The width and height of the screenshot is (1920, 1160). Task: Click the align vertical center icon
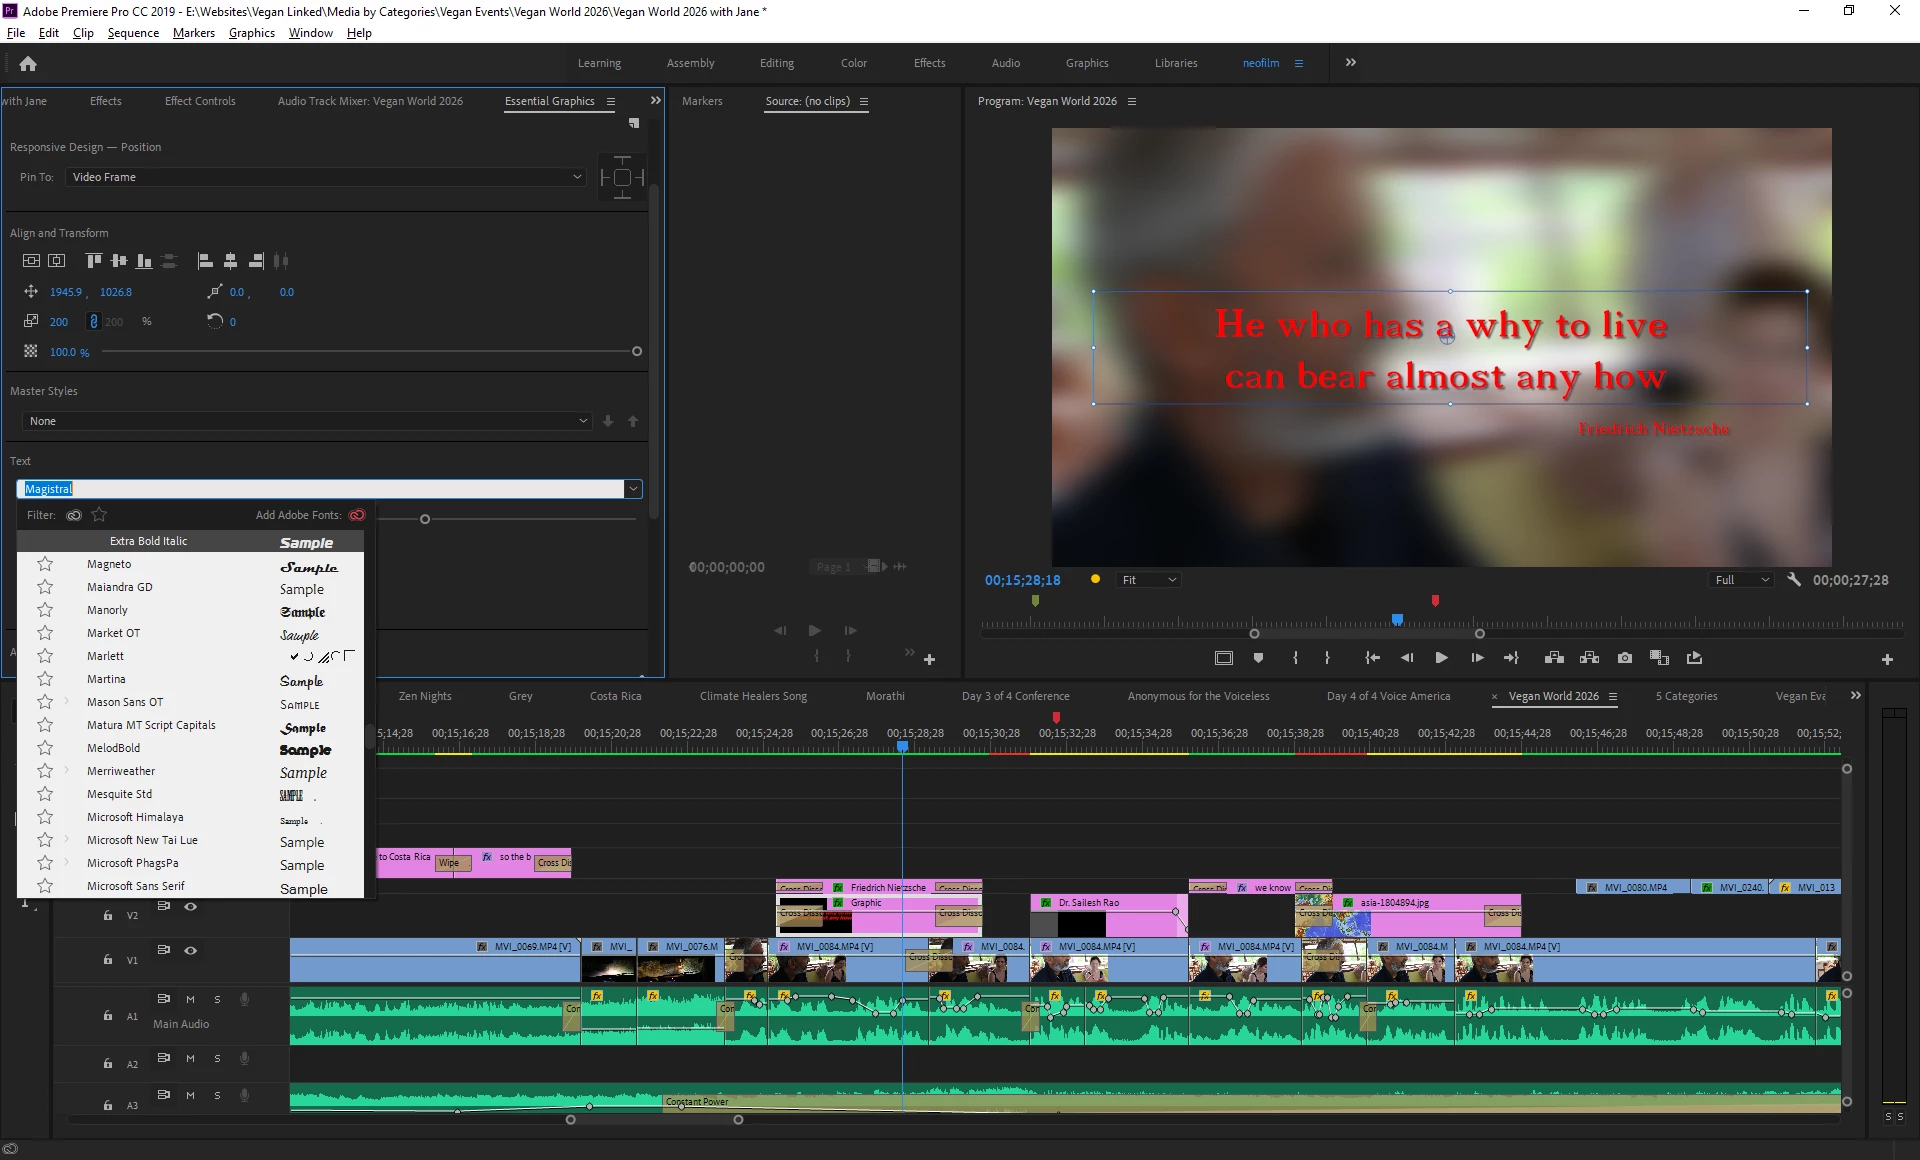coord(119,261)
